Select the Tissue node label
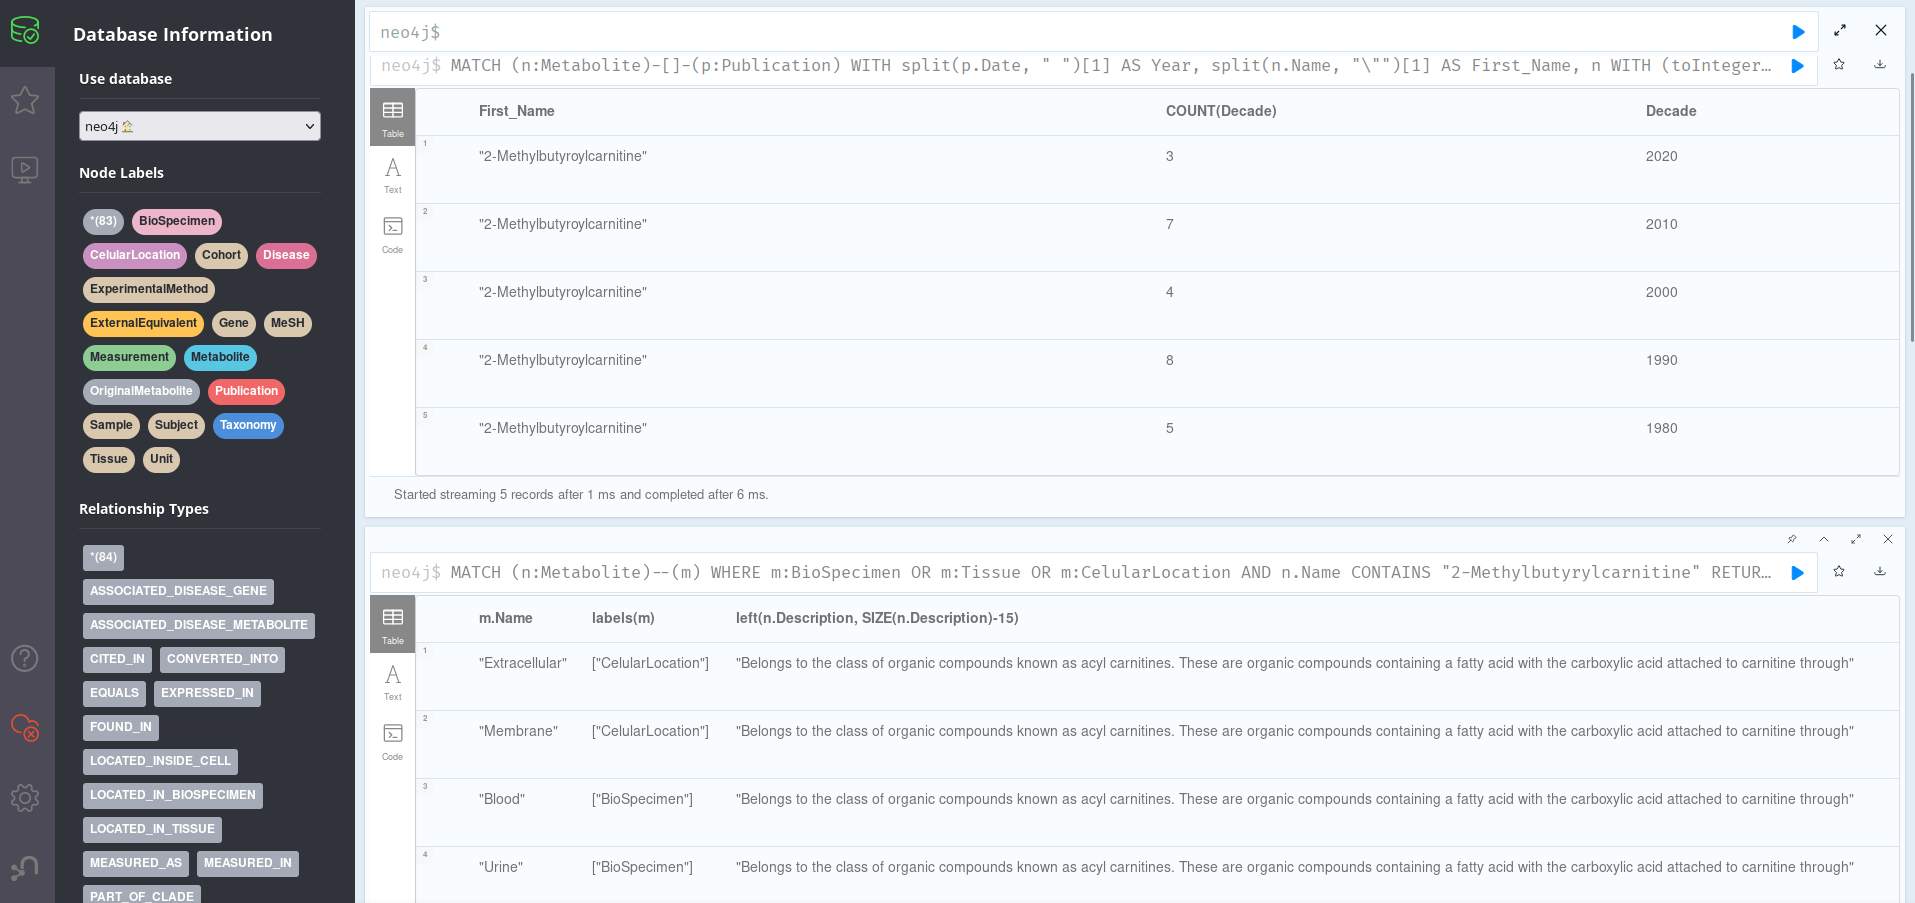Image resolution: width=1915 pixels, height=903 pixels. click(x=109, y=460)
